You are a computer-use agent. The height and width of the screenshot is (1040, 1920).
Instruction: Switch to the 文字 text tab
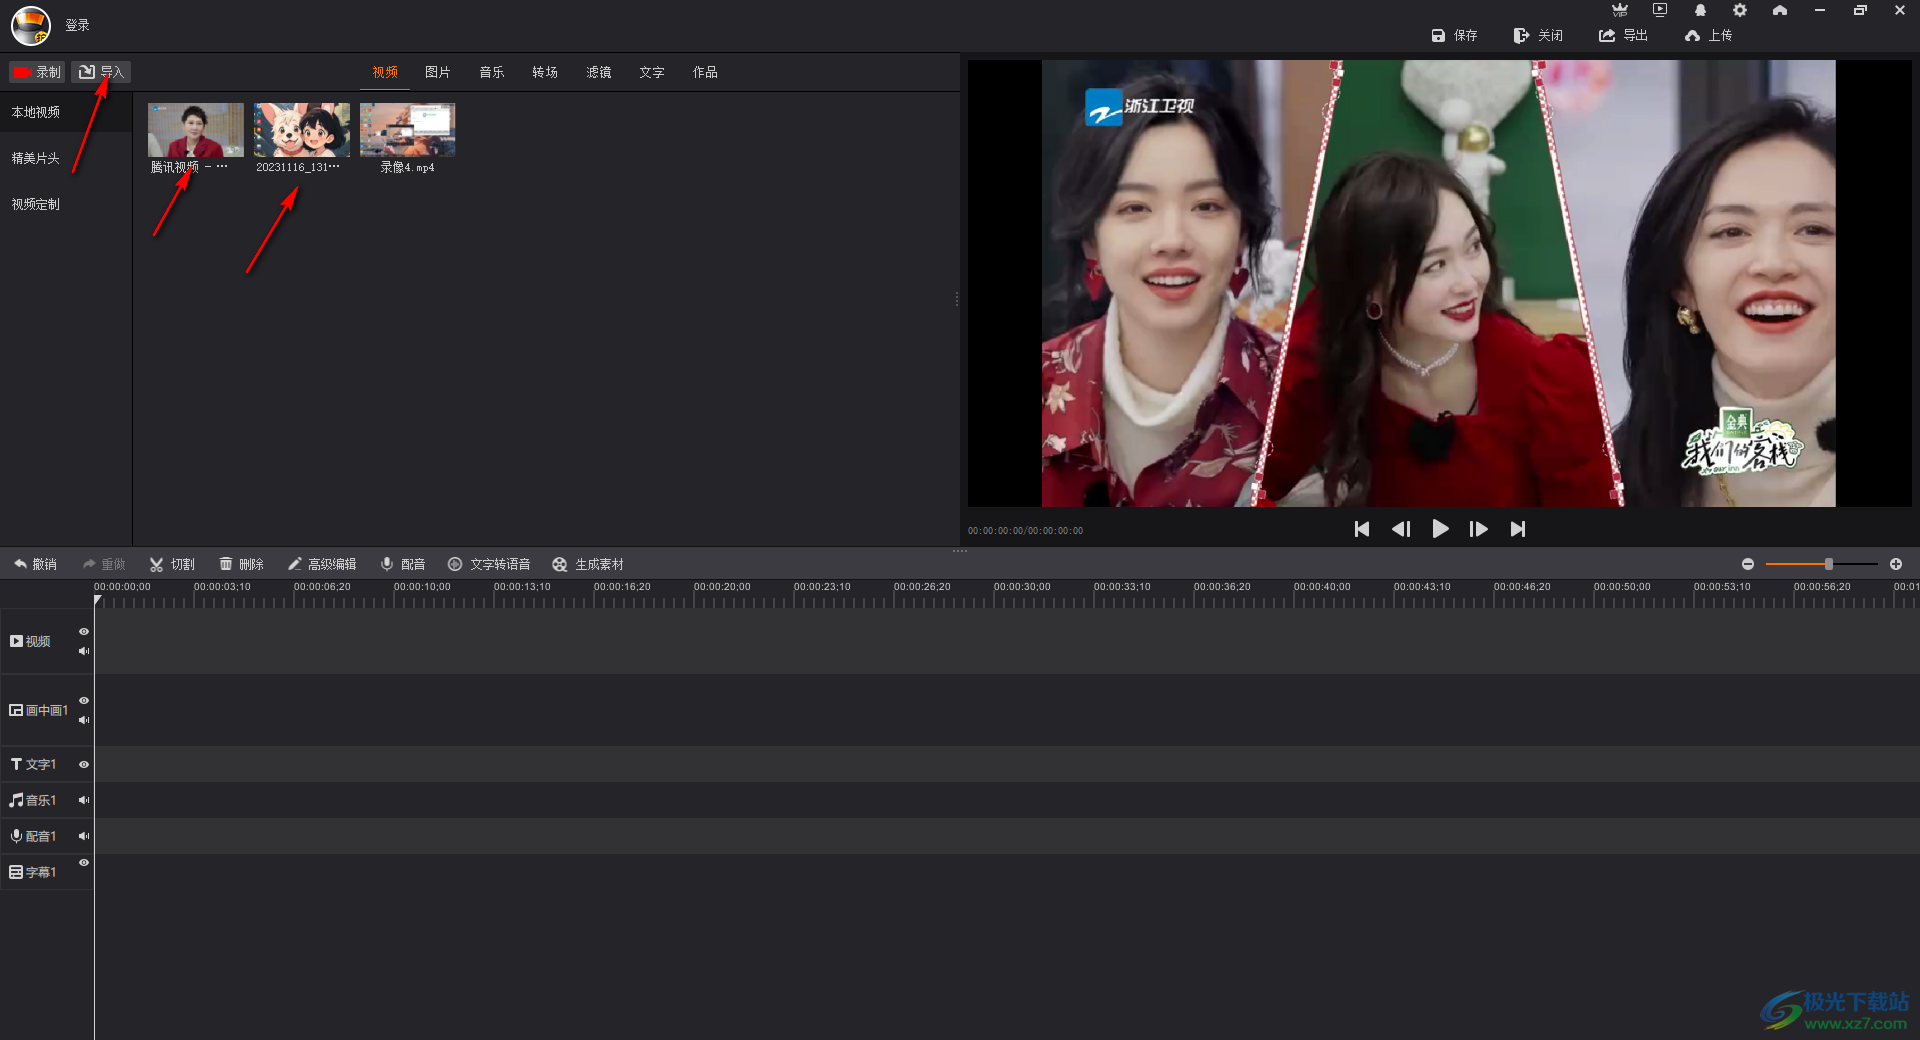652,72
